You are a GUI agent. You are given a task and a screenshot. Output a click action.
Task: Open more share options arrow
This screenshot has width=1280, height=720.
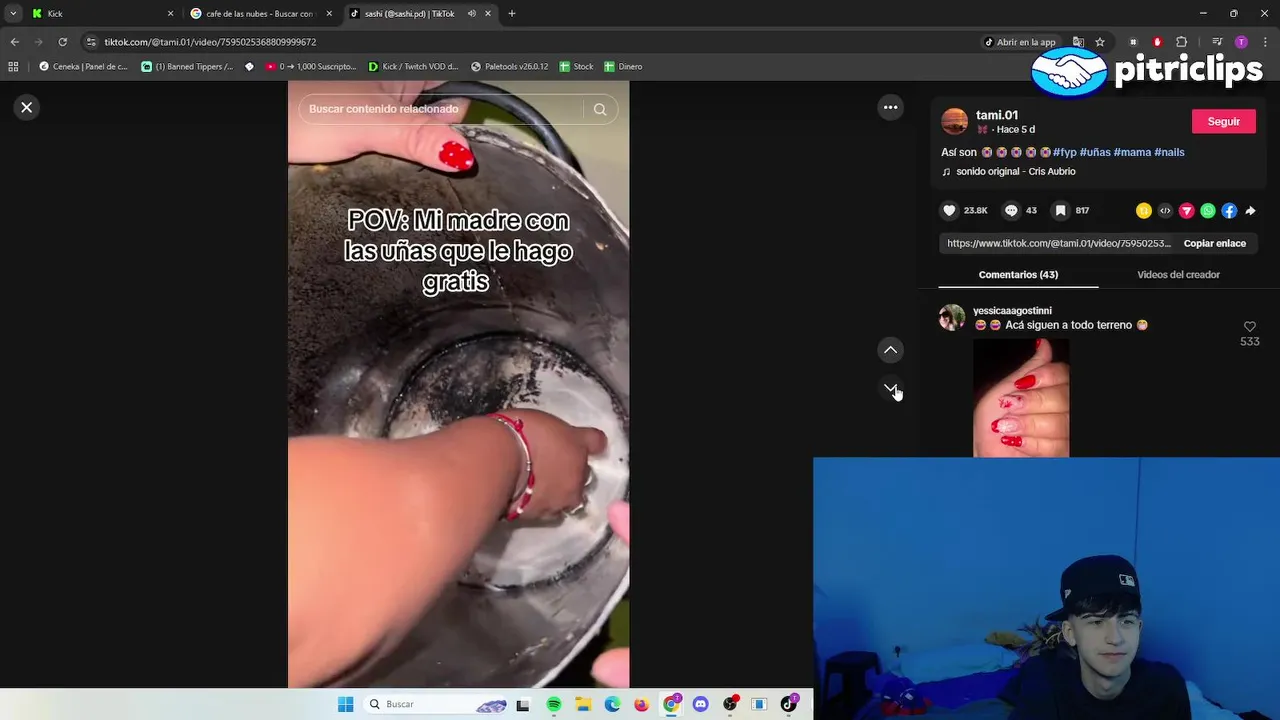click(x=1250, y=210)
